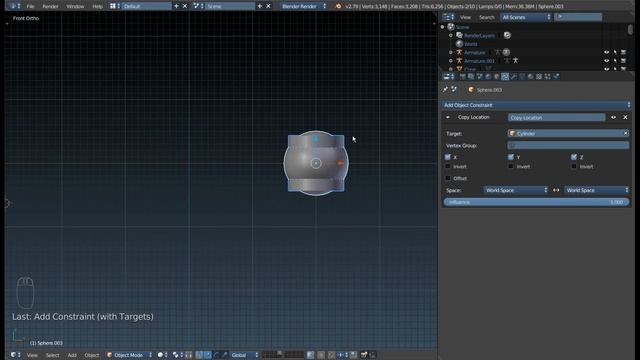Toggle the X axis checkbox
The image size is (640, 360).
point(448,157)
